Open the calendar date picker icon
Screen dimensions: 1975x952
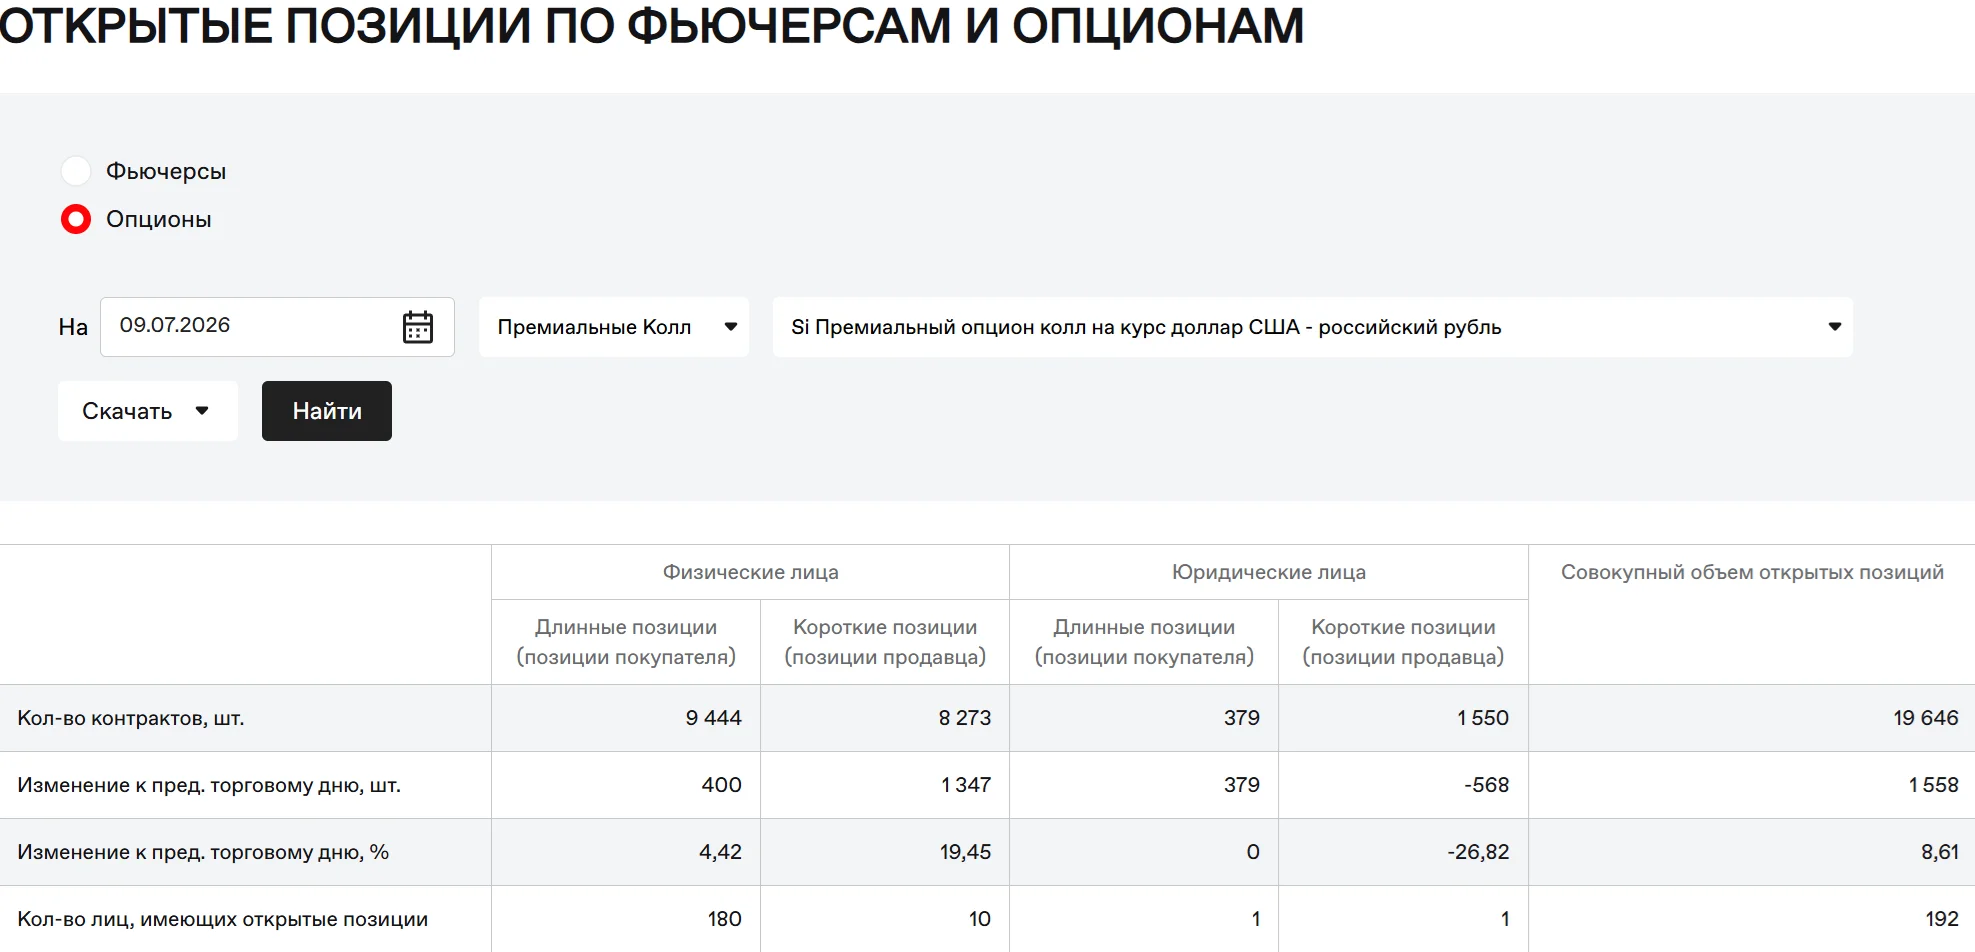(417, 327)
